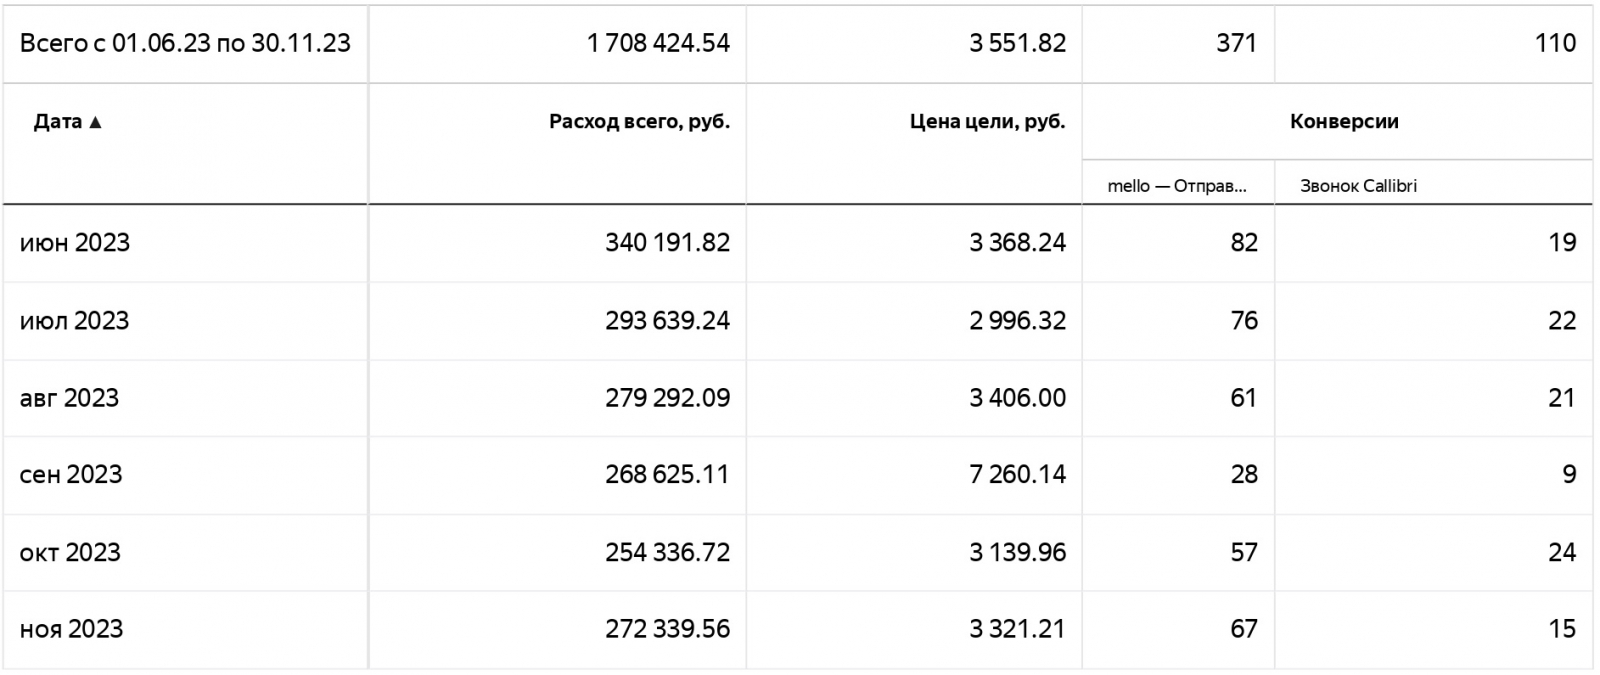1600x675 pixels.
Task: Click the сен 2023 date cell
Action: tap(71, 475)
